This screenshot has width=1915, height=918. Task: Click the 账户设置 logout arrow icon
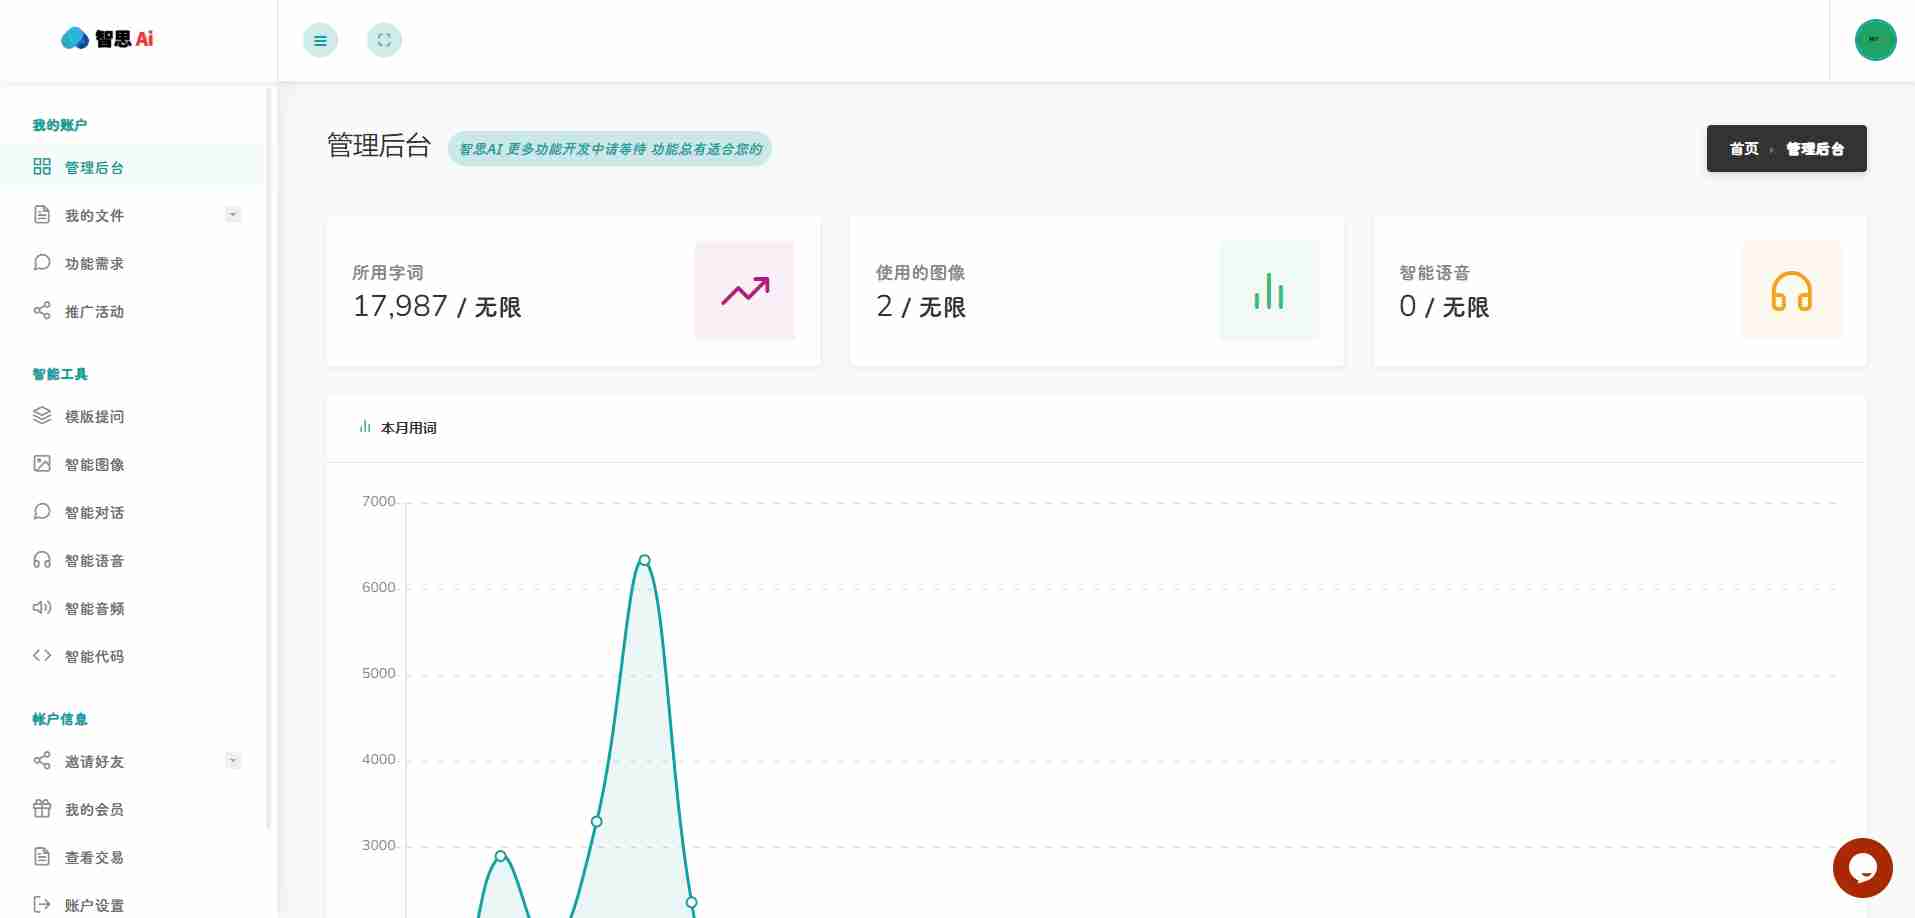[x=42, y=905]
